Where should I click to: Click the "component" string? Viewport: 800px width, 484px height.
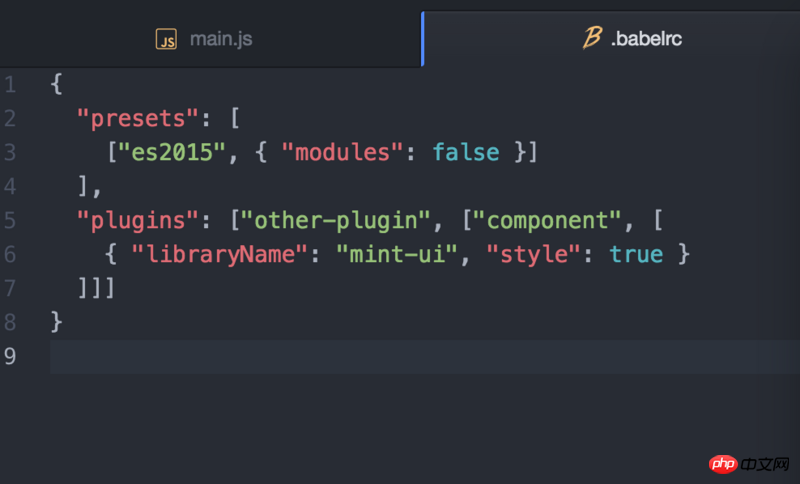547,221
